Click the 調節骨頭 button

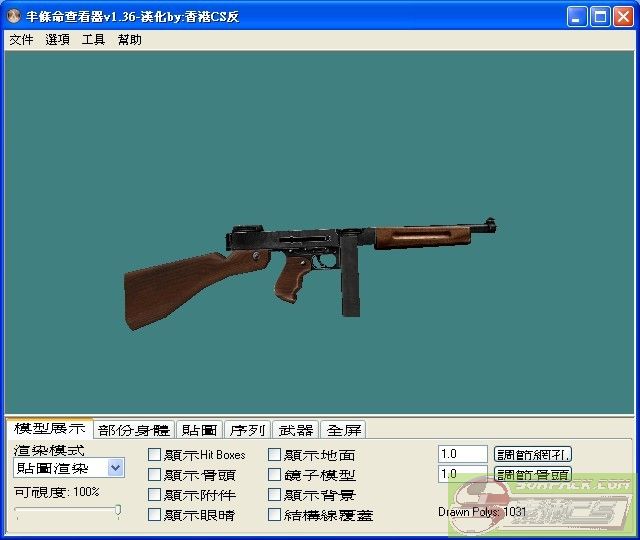tap(533, 475)
